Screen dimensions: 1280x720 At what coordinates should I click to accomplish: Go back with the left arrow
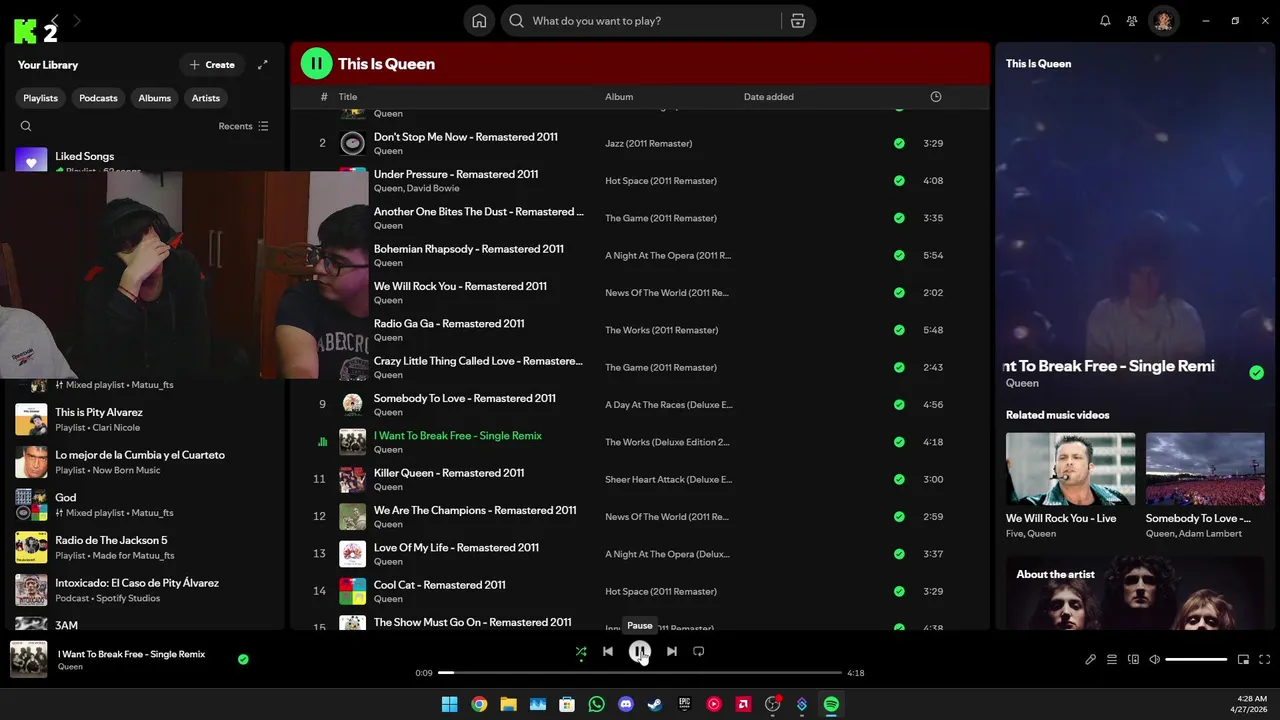point(56,20)
